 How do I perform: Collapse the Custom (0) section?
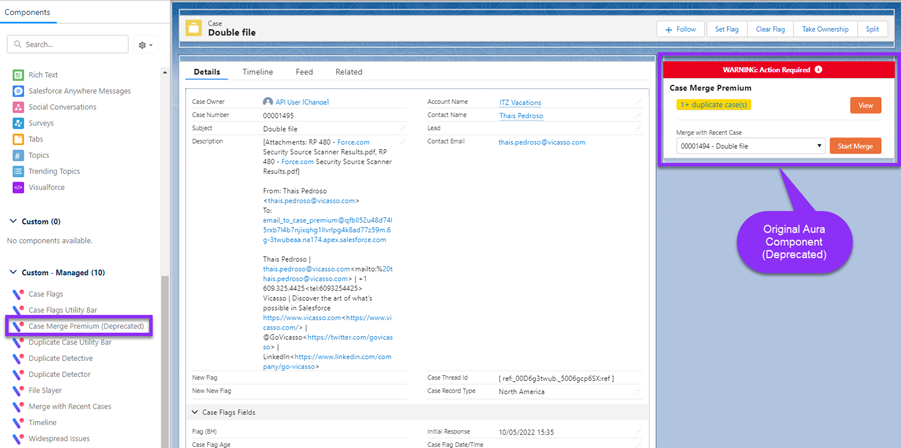tap(13, 222)
